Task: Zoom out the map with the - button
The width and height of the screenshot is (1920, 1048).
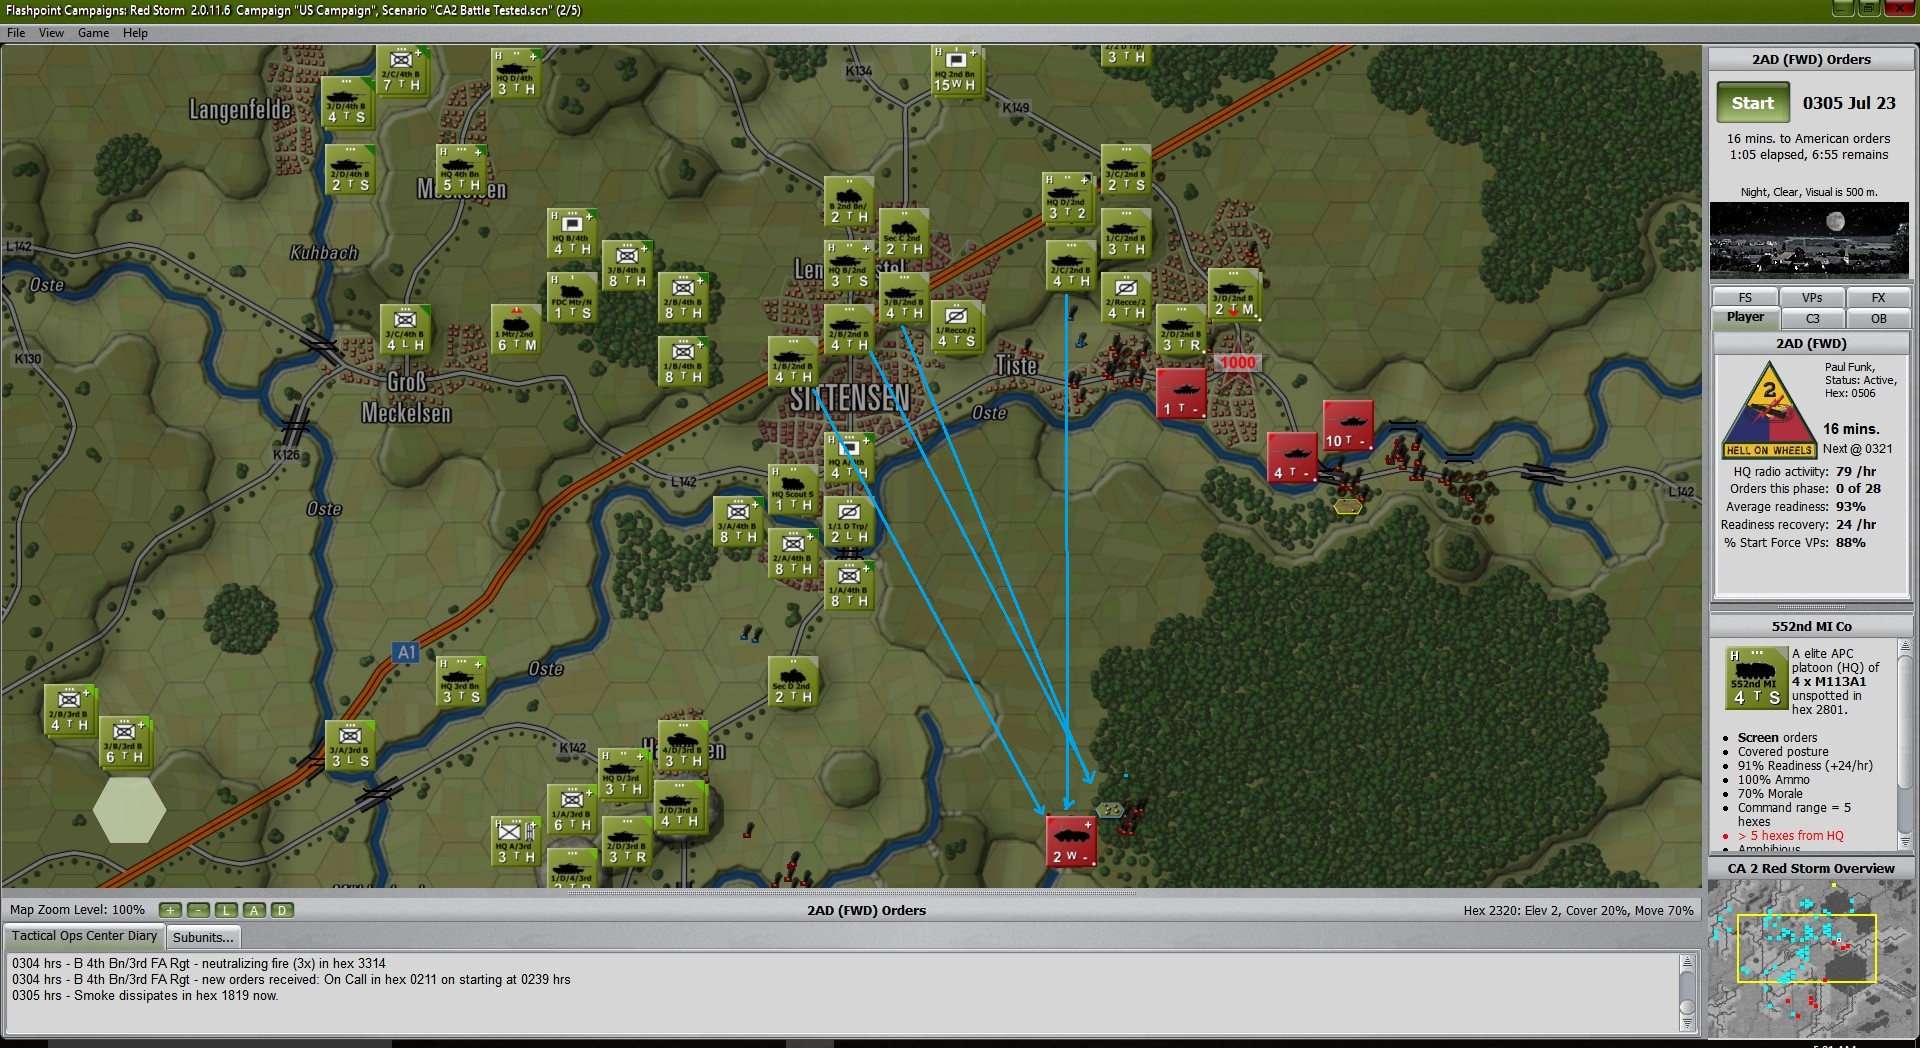Action: pyautogui.click(x=198, y=910)
